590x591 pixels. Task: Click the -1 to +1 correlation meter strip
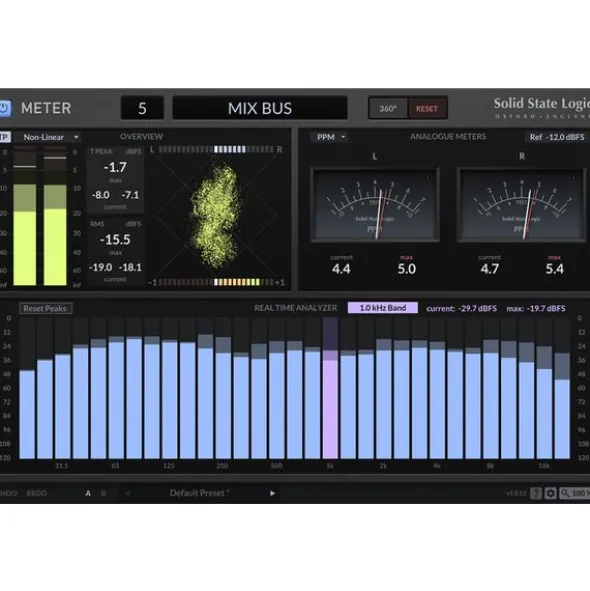pos(216,282)
